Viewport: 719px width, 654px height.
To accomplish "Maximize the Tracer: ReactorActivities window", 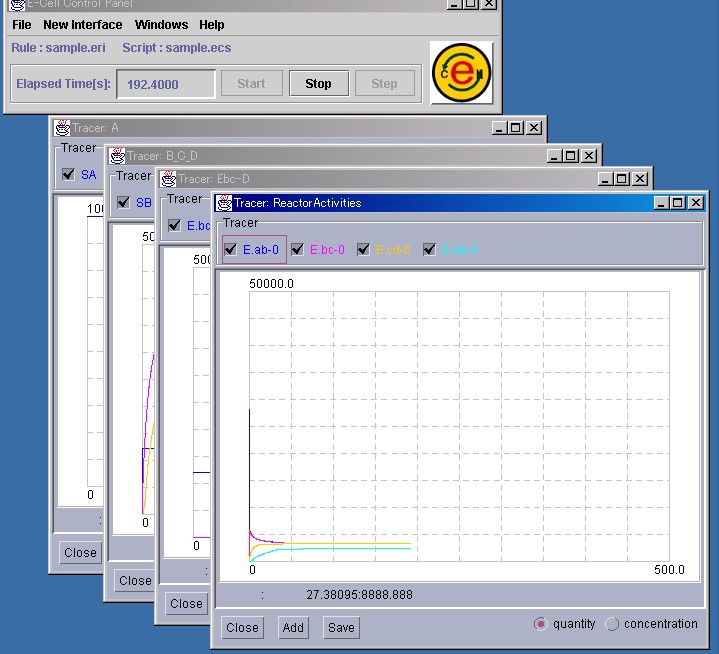I will (677, 203).
